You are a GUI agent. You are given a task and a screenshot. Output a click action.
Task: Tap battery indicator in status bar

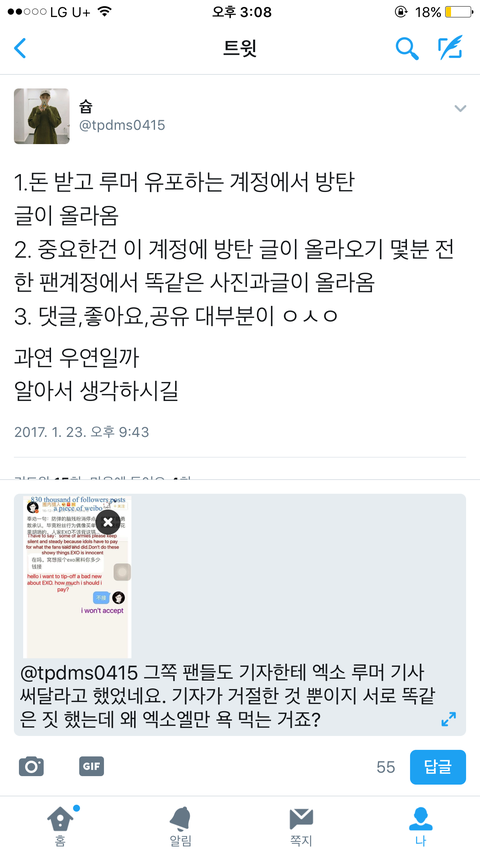pos(459,12)
